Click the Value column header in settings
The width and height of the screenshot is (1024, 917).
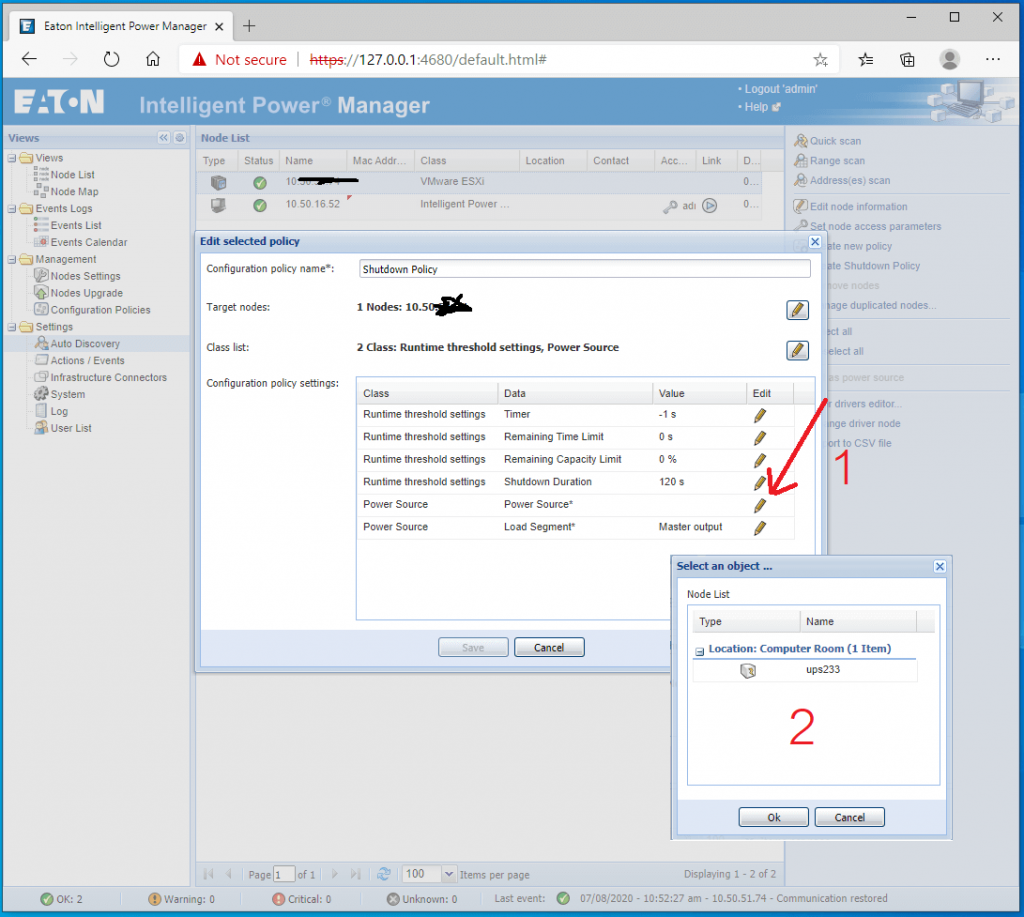point(699,393)
